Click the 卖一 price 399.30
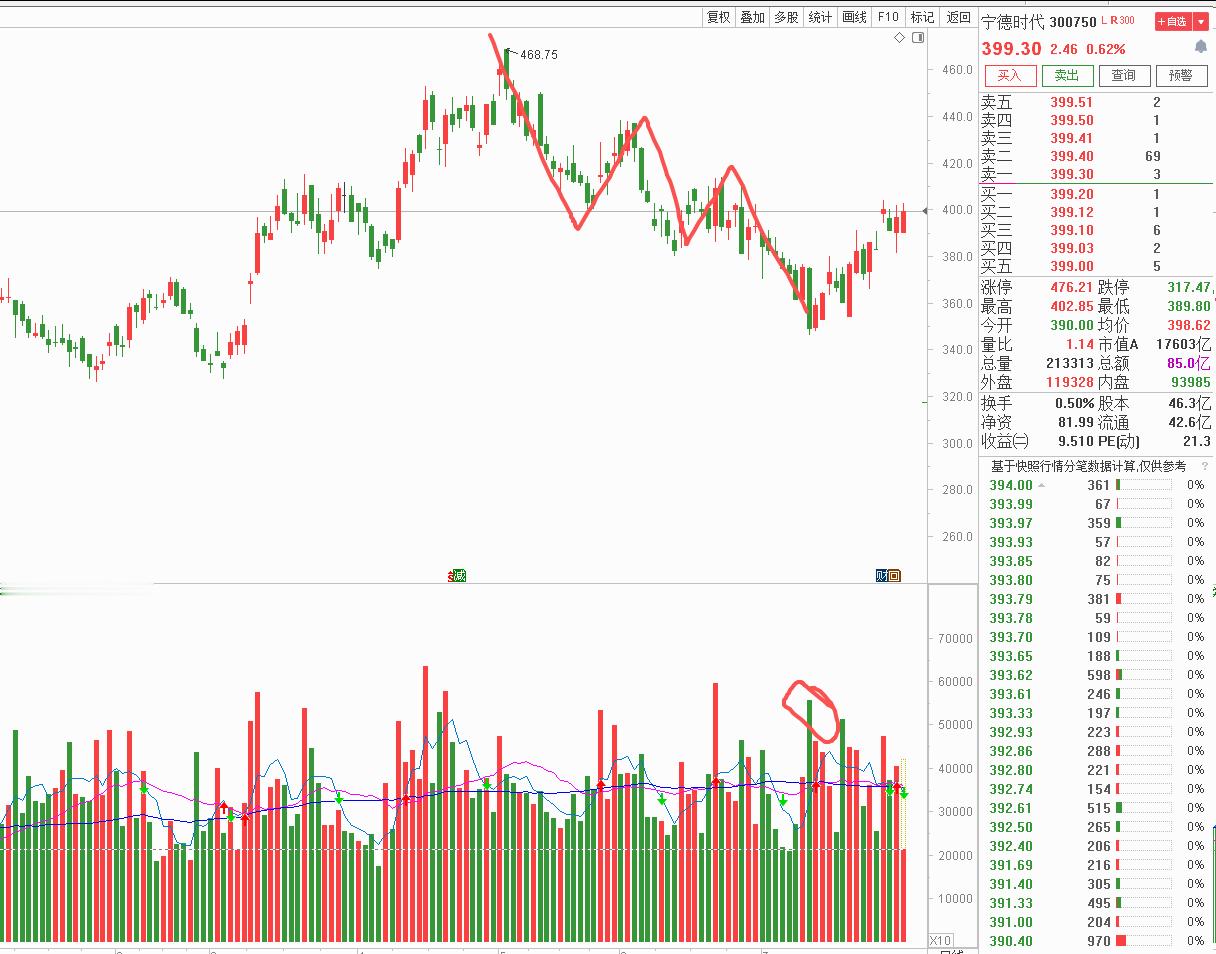The image size is (1216, 954). pos(1071,174)
